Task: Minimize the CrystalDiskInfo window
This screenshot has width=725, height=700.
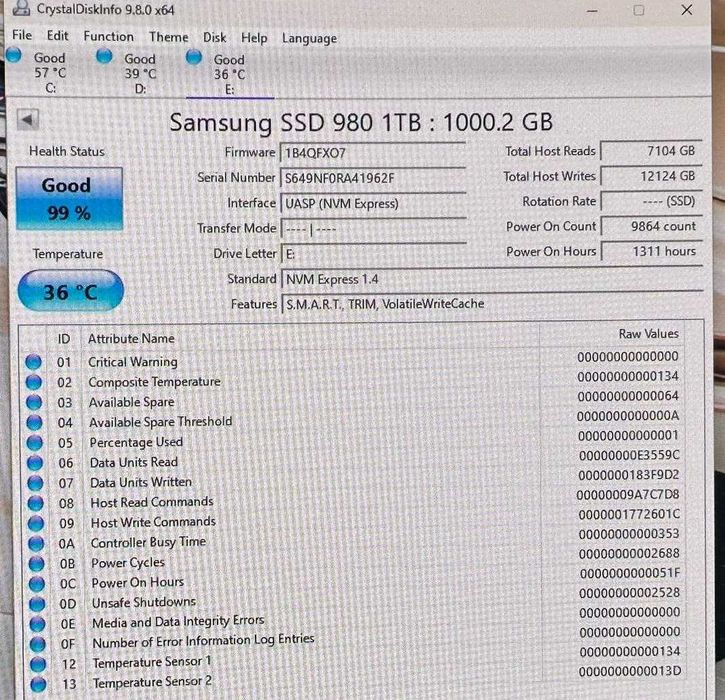Action: (x=592, y=11)
